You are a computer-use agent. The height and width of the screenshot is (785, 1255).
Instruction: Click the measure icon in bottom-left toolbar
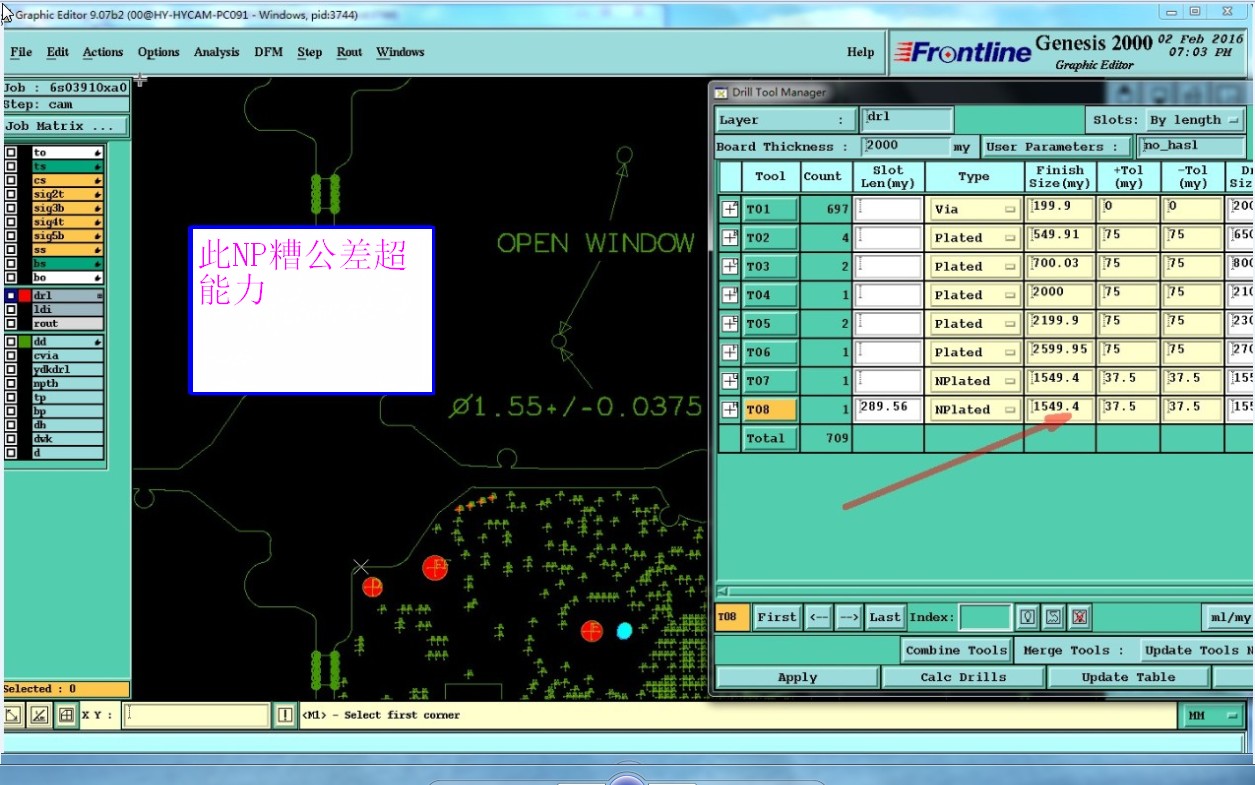click(40, 715)
